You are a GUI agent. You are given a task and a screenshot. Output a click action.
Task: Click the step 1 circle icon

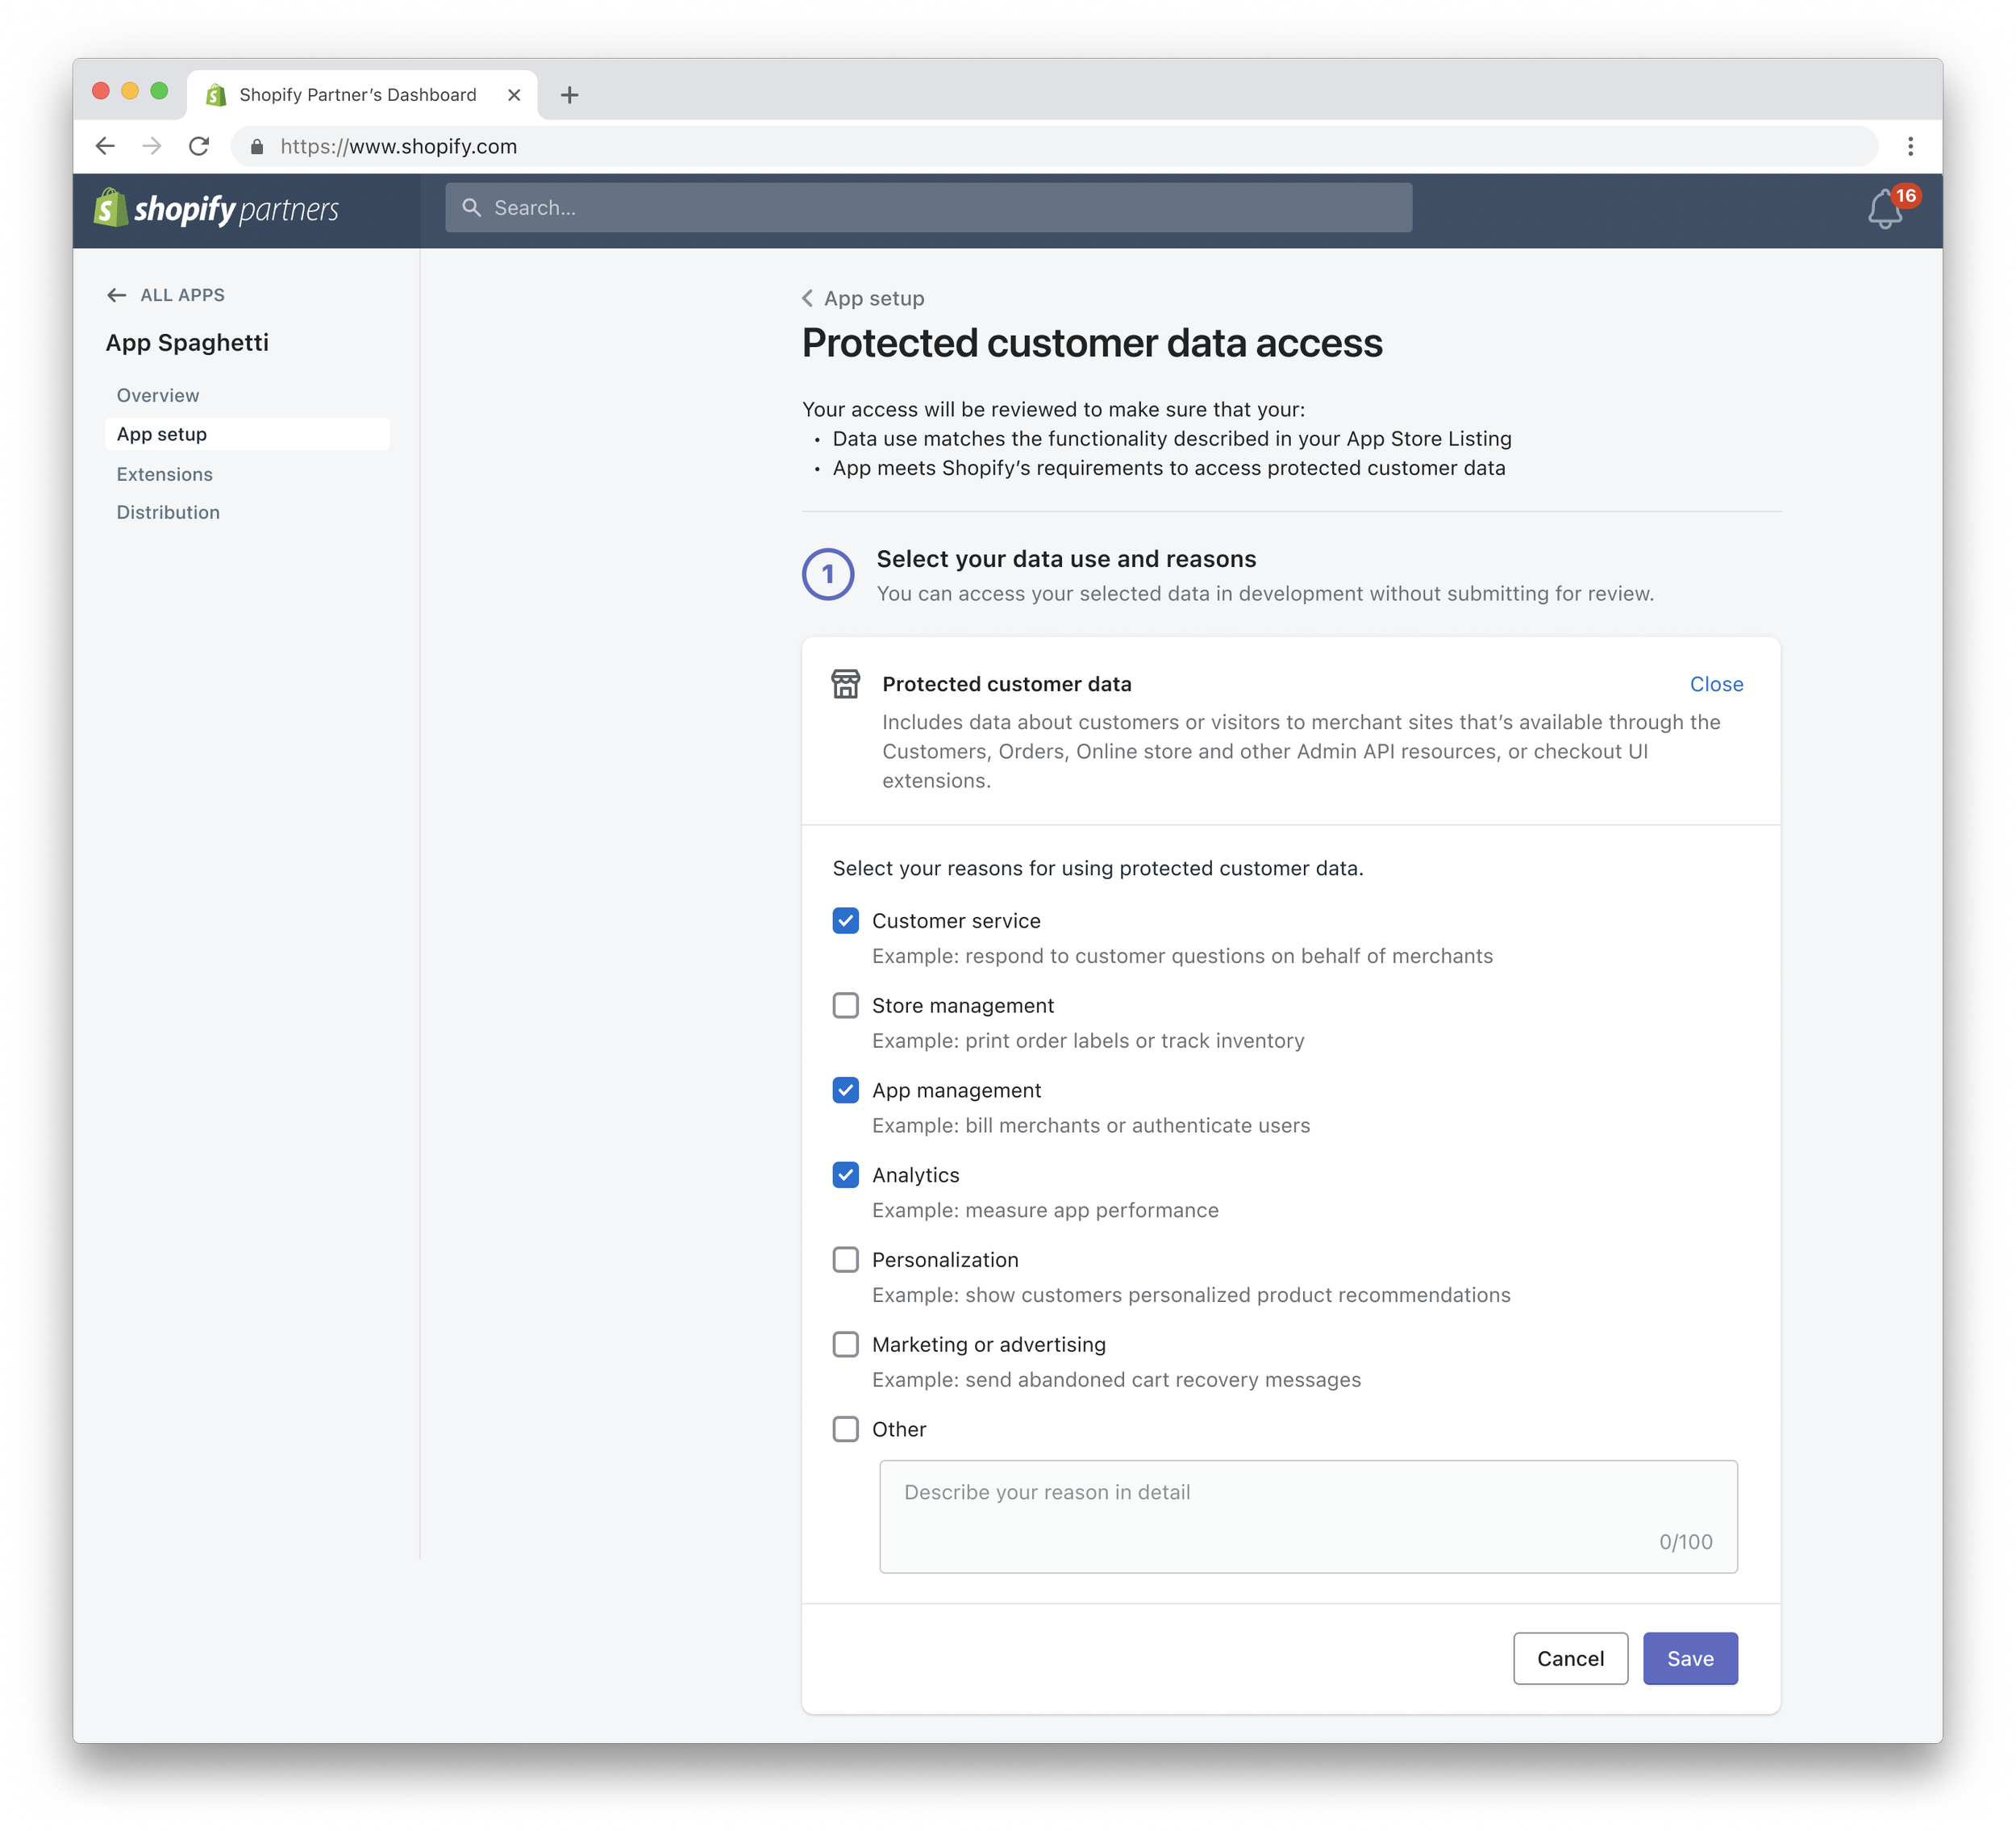pyautogui.click(x=828, y=574)
